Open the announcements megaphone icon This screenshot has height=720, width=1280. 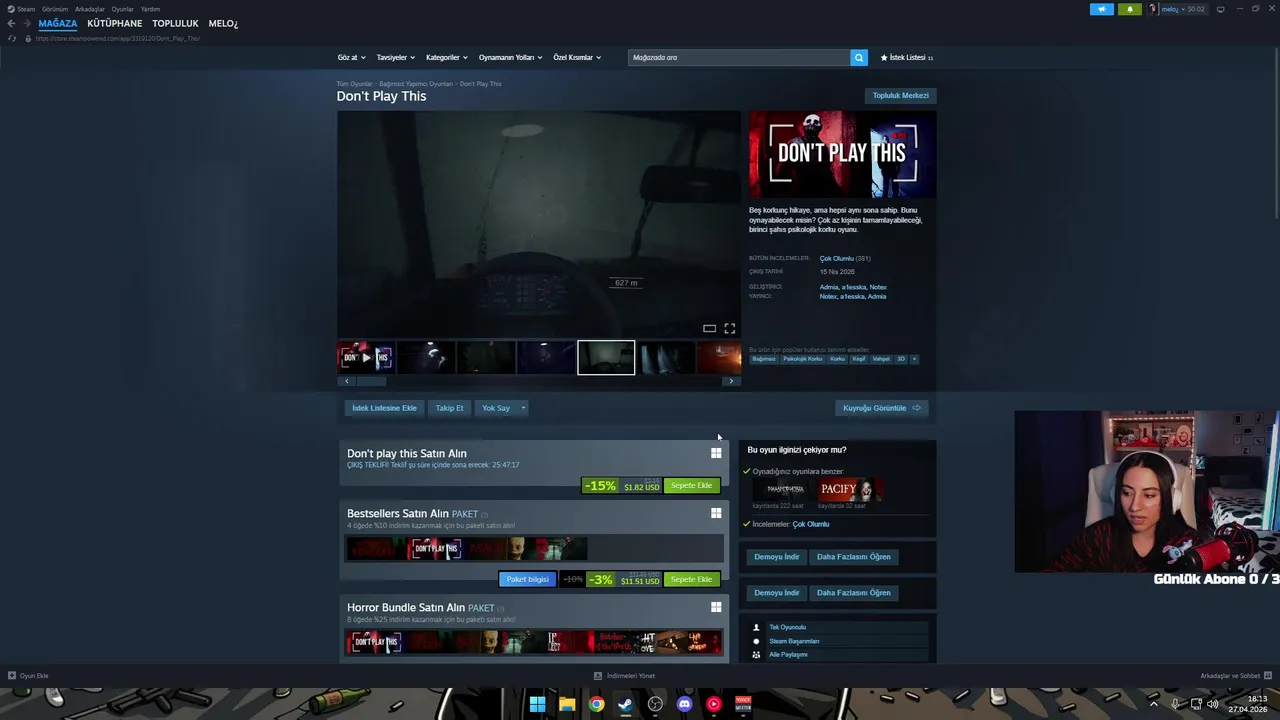point(1101,9)
